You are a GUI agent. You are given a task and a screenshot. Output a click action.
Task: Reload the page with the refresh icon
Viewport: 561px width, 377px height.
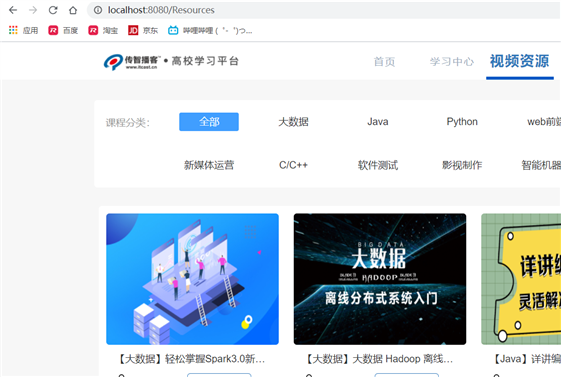click(x=53, y=10)
